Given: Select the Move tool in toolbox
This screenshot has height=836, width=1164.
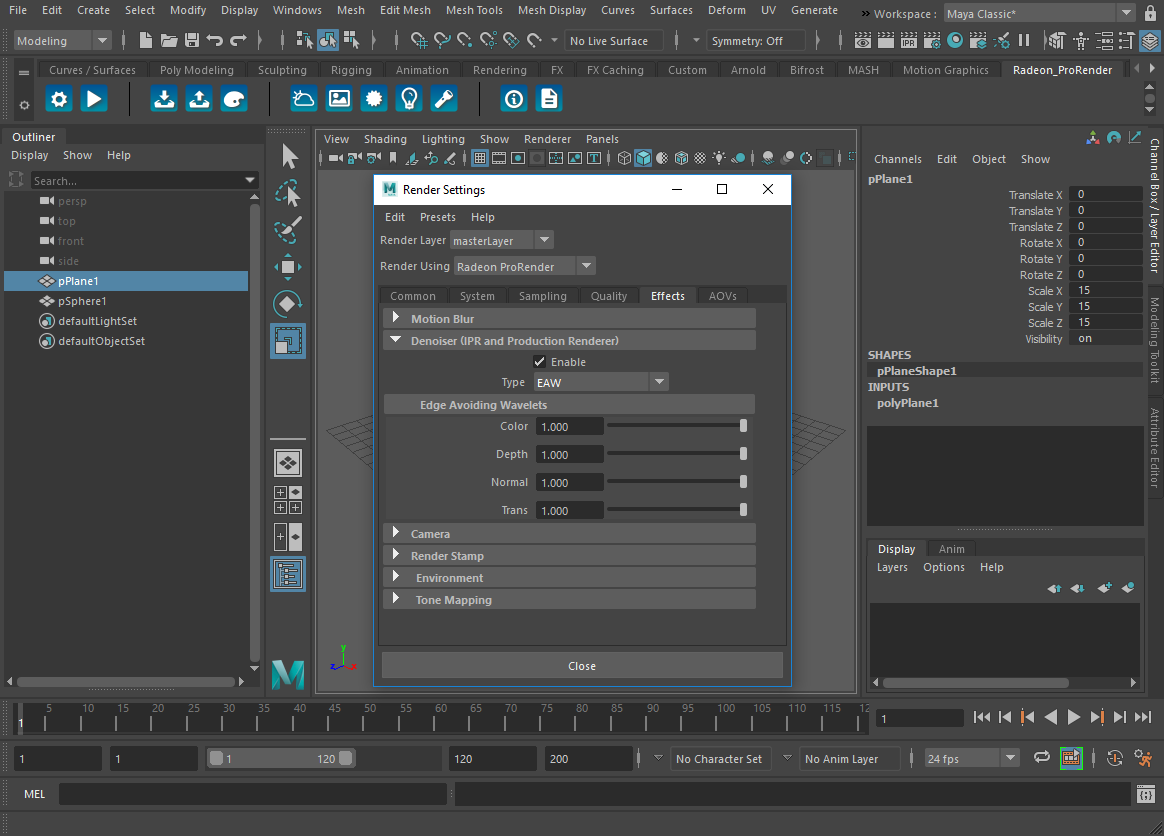Looking at the screenshot, I should point(288,267).
